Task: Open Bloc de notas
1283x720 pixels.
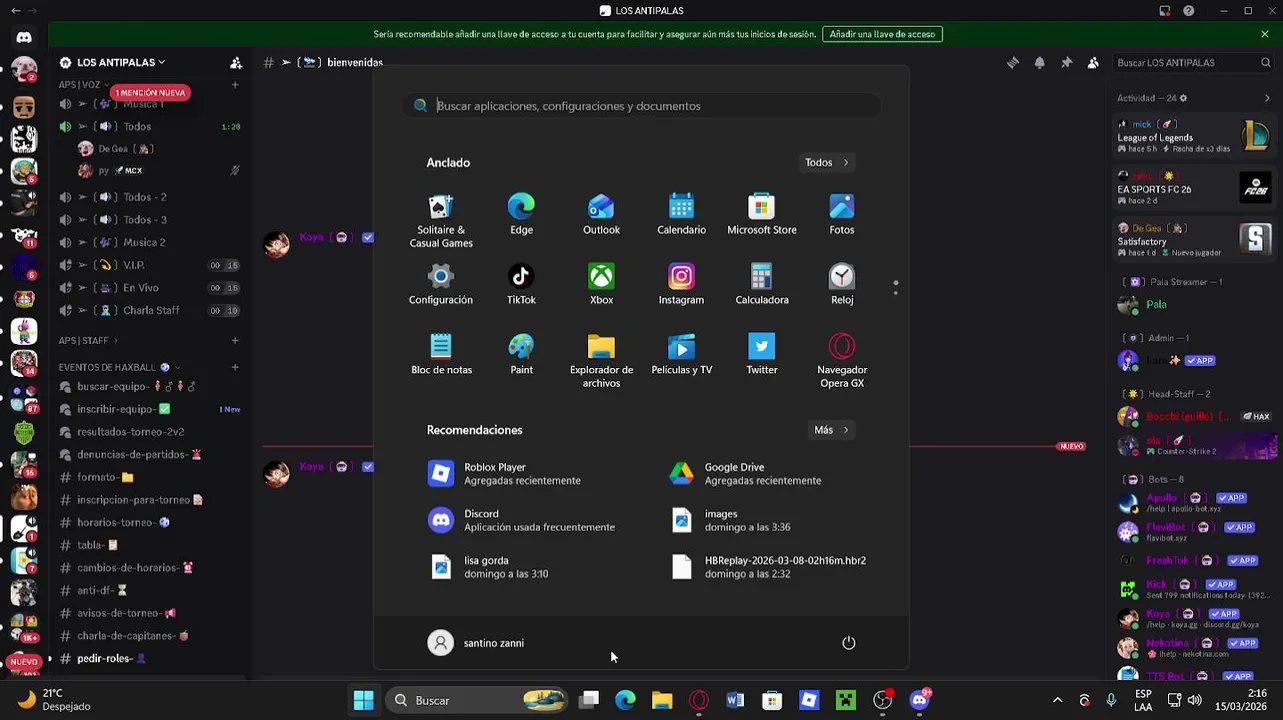Action: coord(441,355)
